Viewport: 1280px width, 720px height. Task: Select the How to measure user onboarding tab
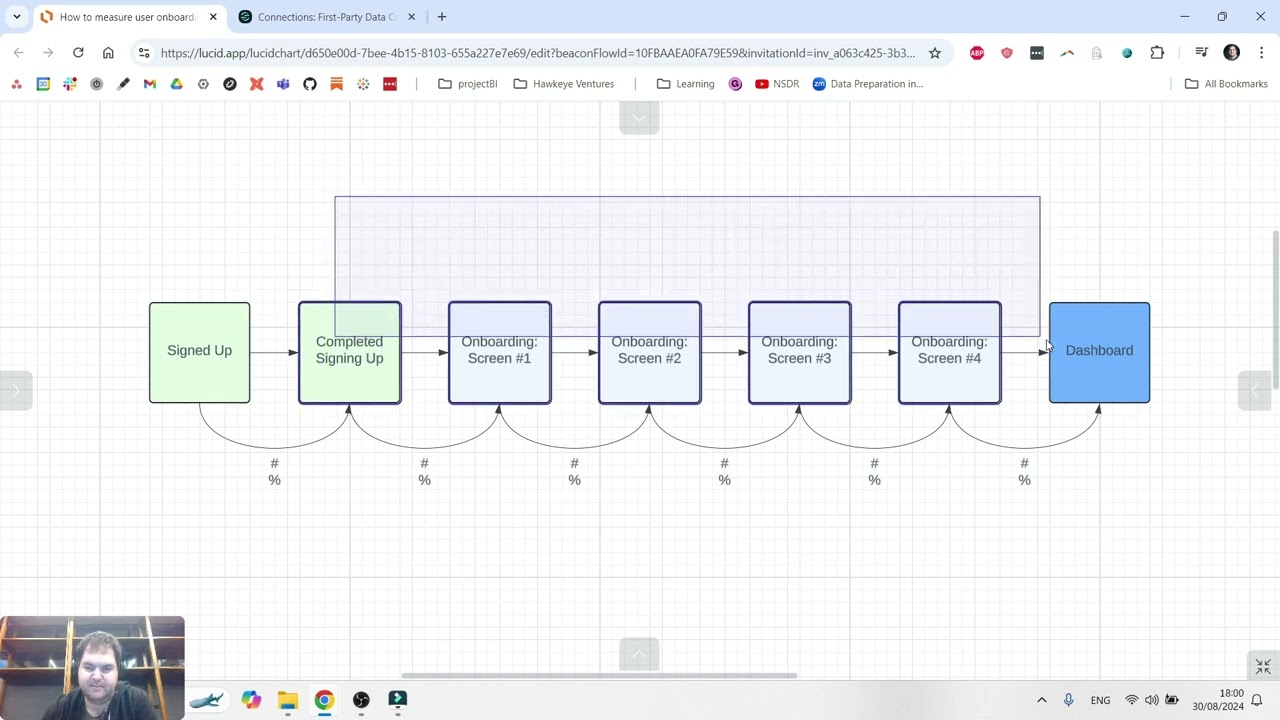click(x=127, y=17)
